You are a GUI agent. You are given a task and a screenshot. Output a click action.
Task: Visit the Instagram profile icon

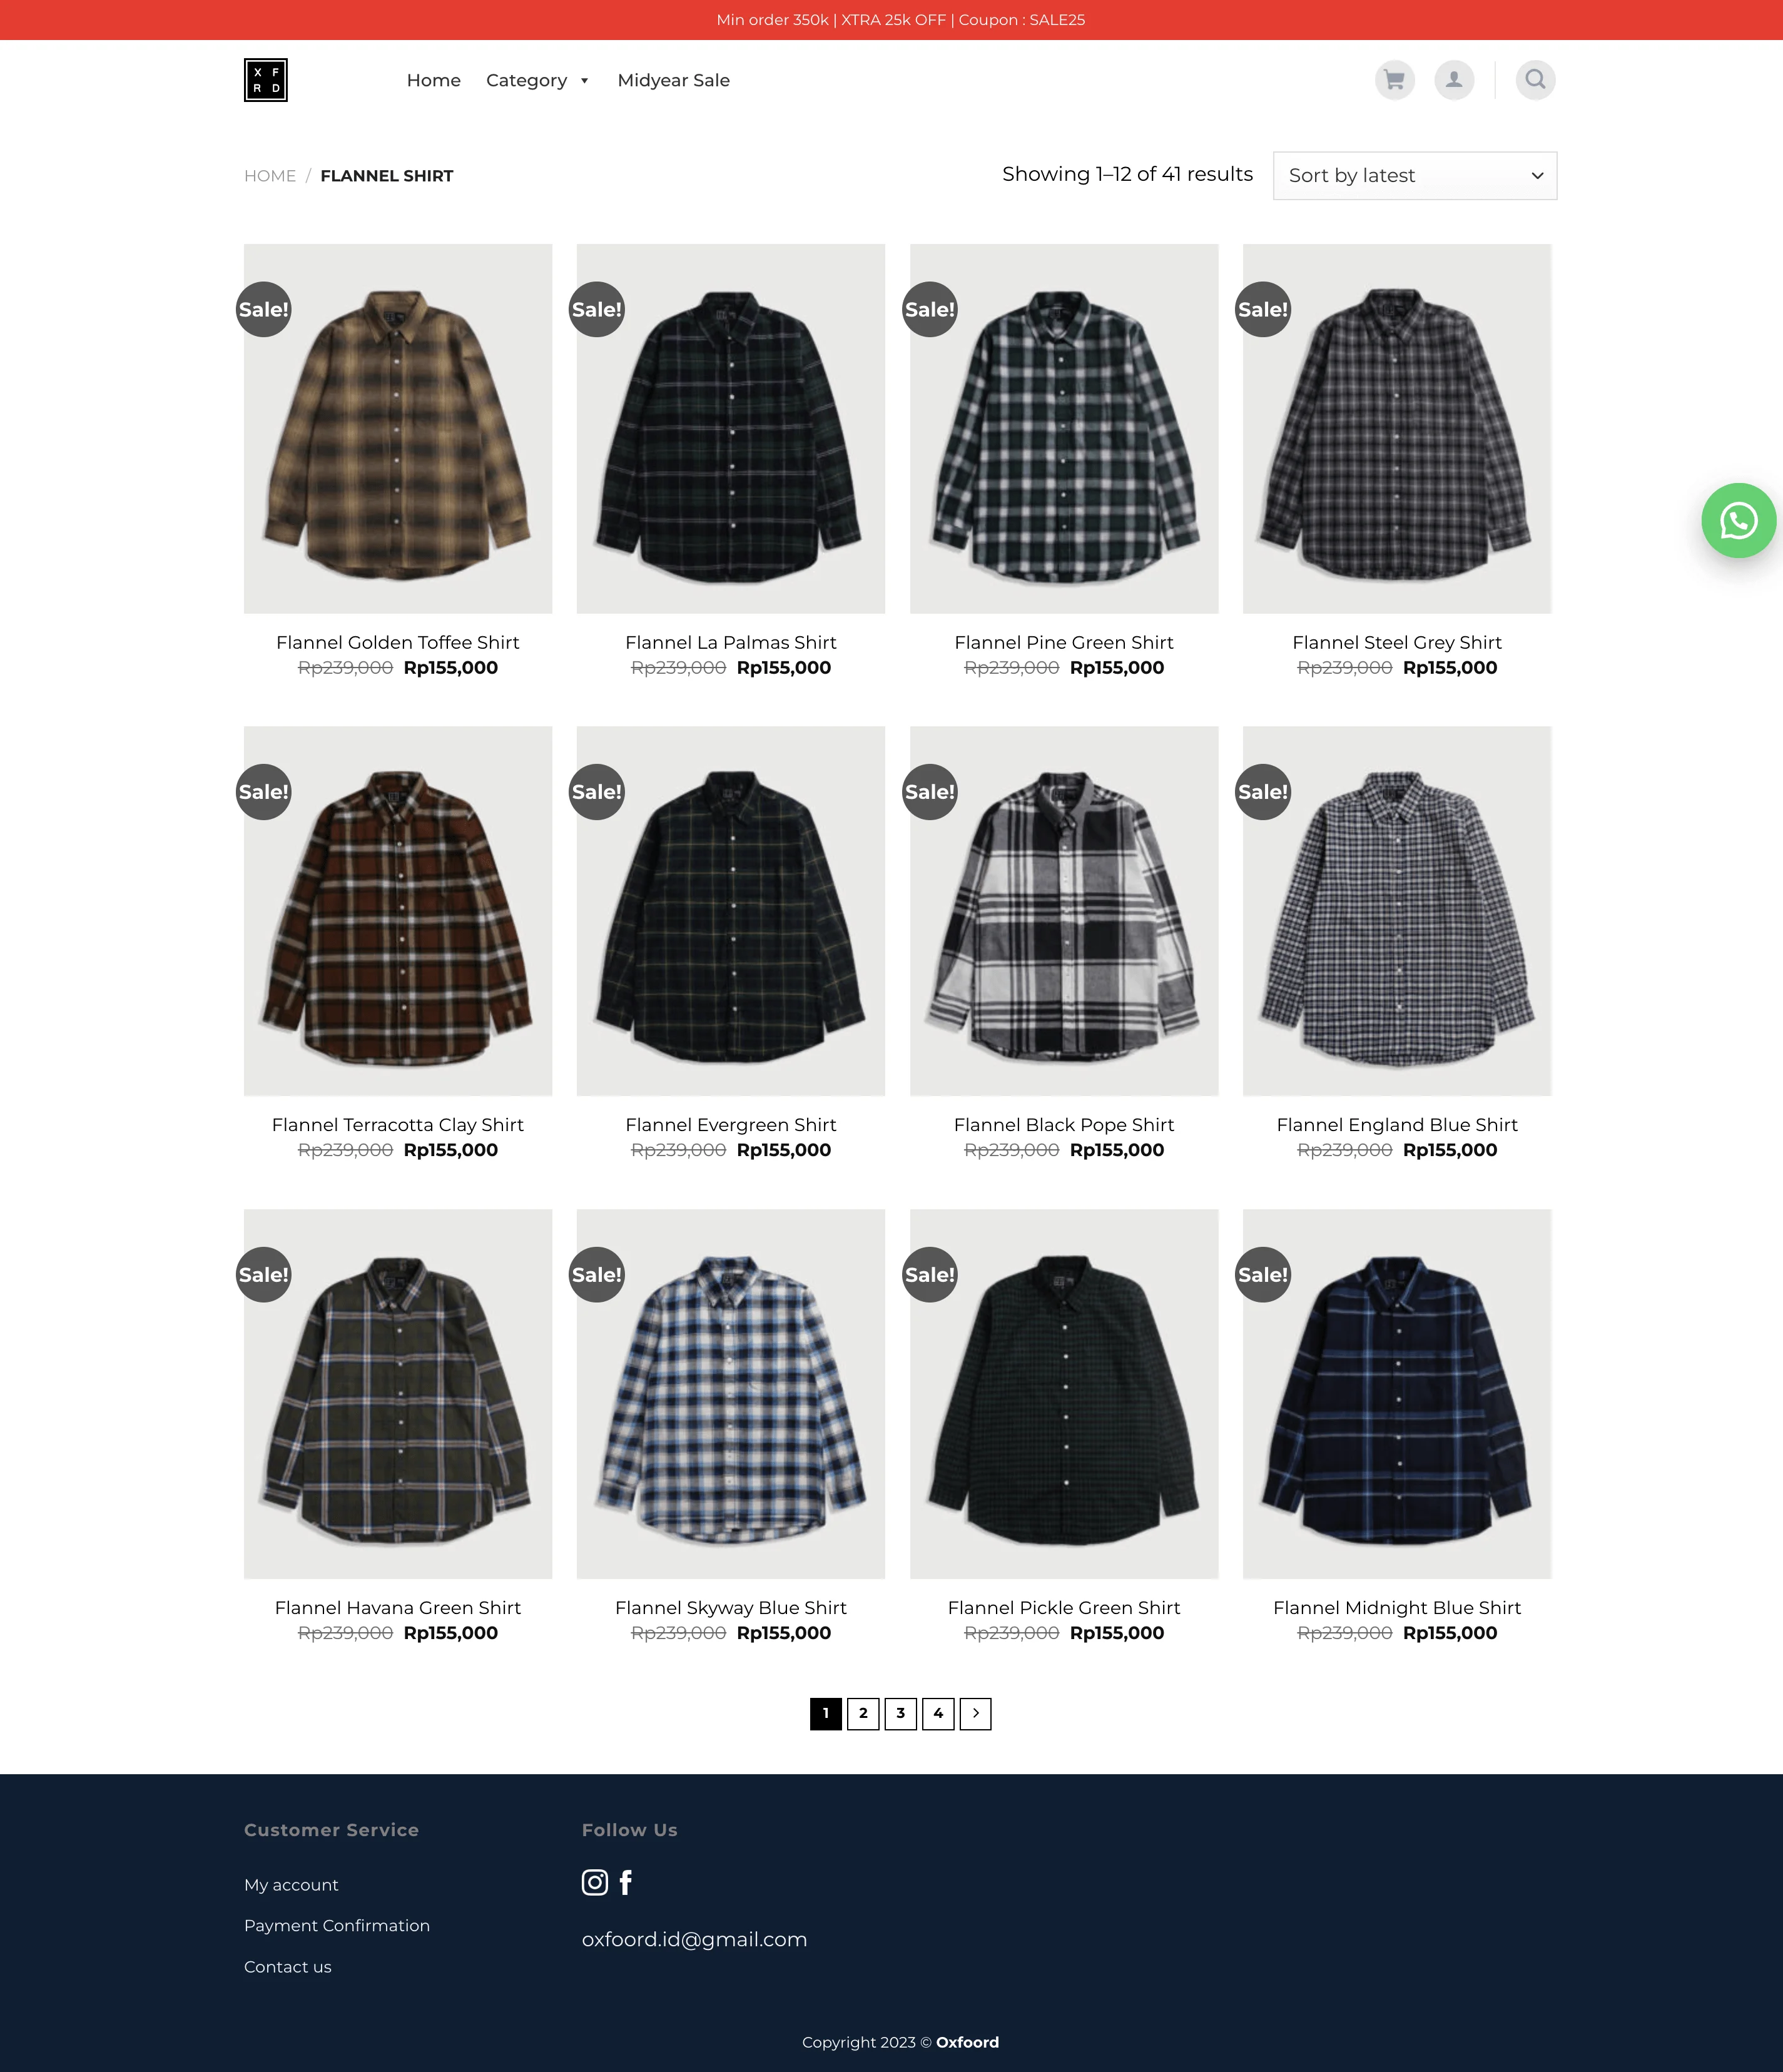(595, 1883)
